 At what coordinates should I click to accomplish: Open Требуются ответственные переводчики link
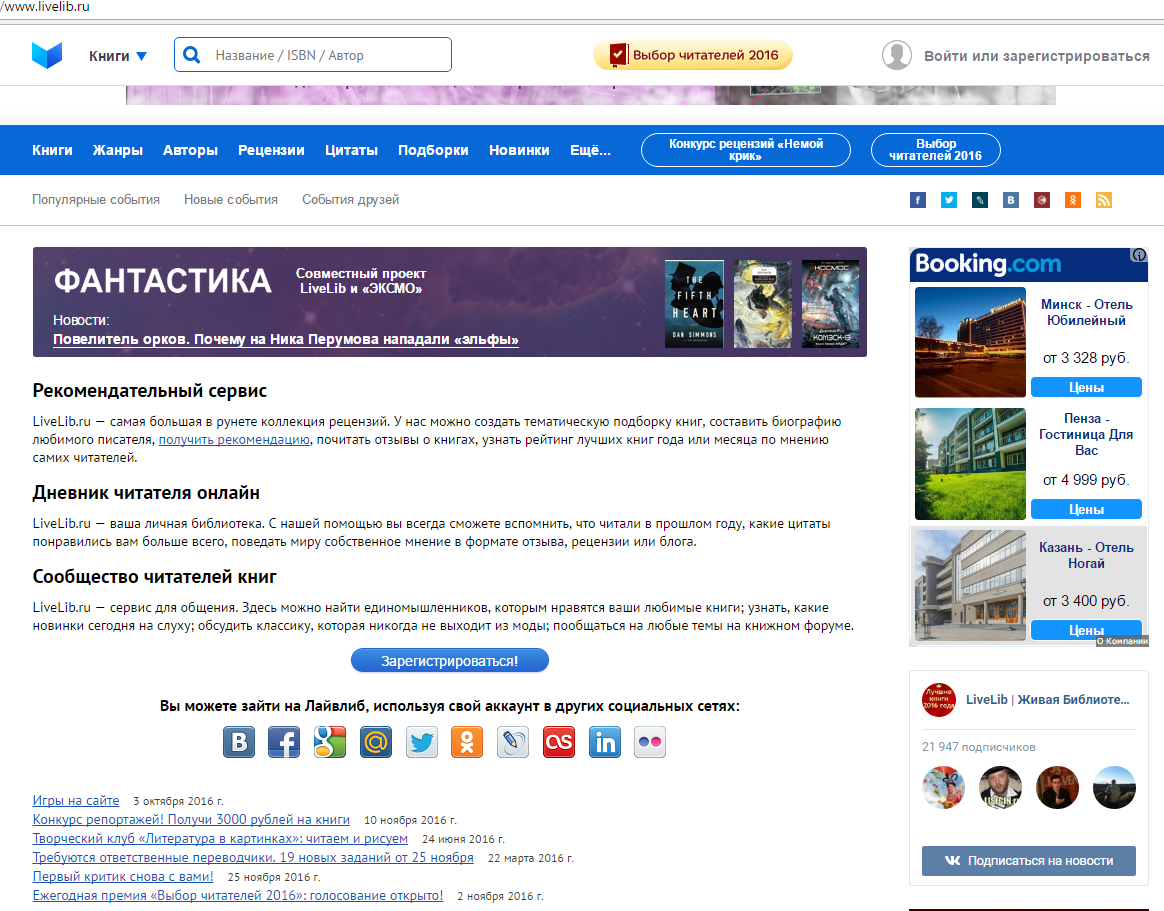click(x=253, y=858)
